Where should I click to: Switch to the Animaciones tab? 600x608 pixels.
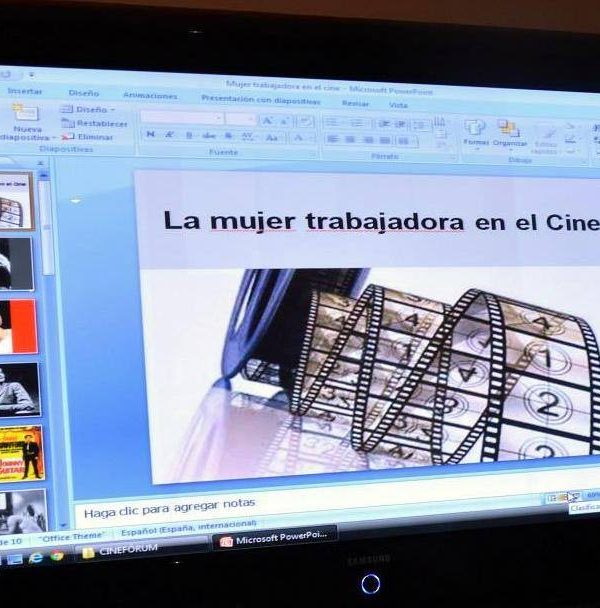(150, 96)
